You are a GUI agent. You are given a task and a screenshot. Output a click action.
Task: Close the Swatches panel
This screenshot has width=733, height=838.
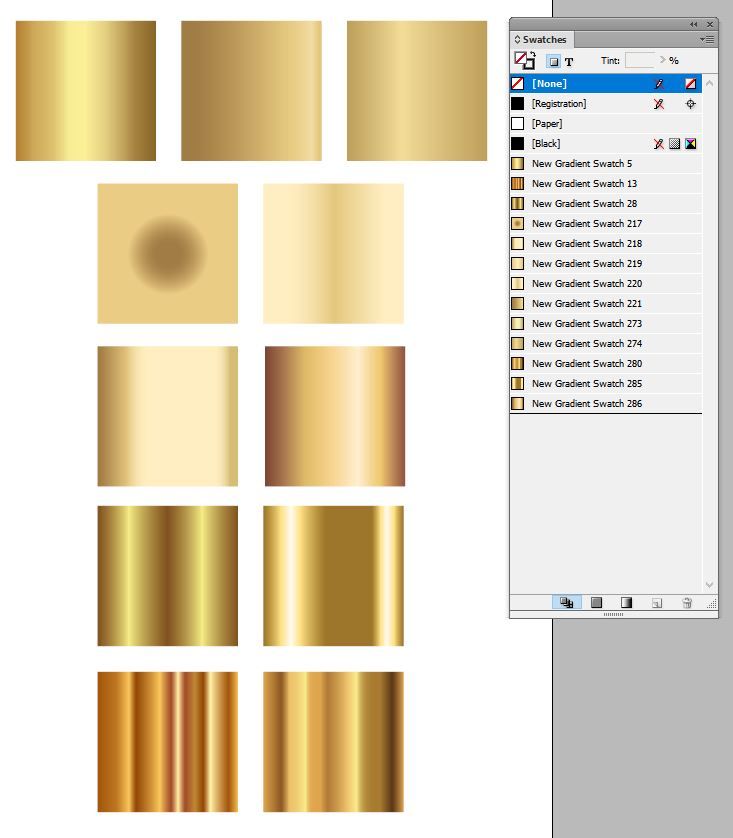(710, 24)
